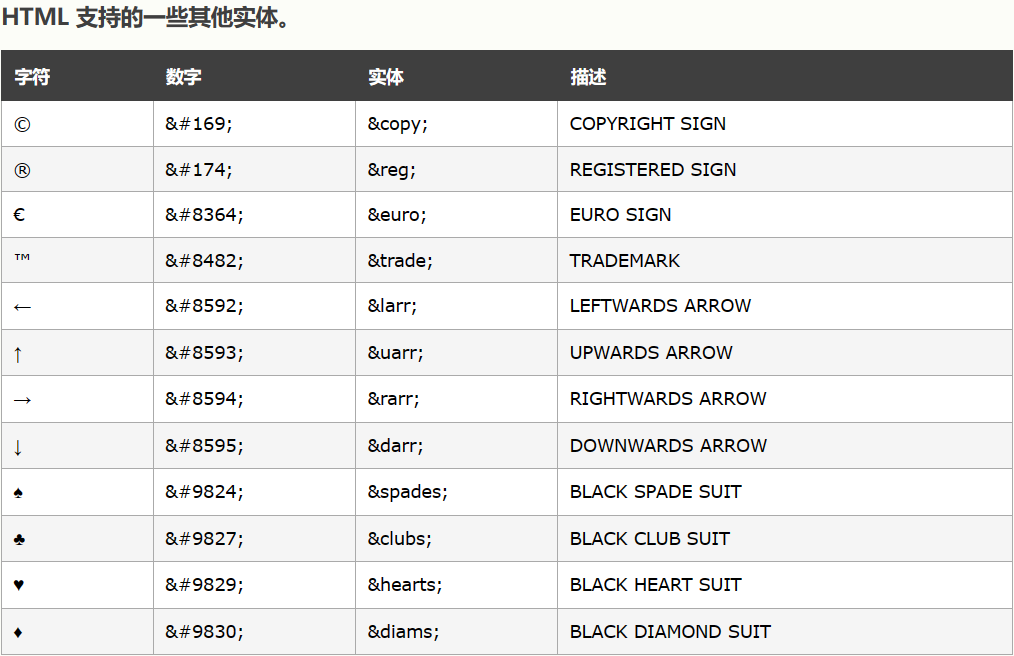Image resolution: width=1014 pixels, height=656 pixels.
Task: Click the HTML 支持的一些其他实体 heading
Action: [x=146, y=18]
